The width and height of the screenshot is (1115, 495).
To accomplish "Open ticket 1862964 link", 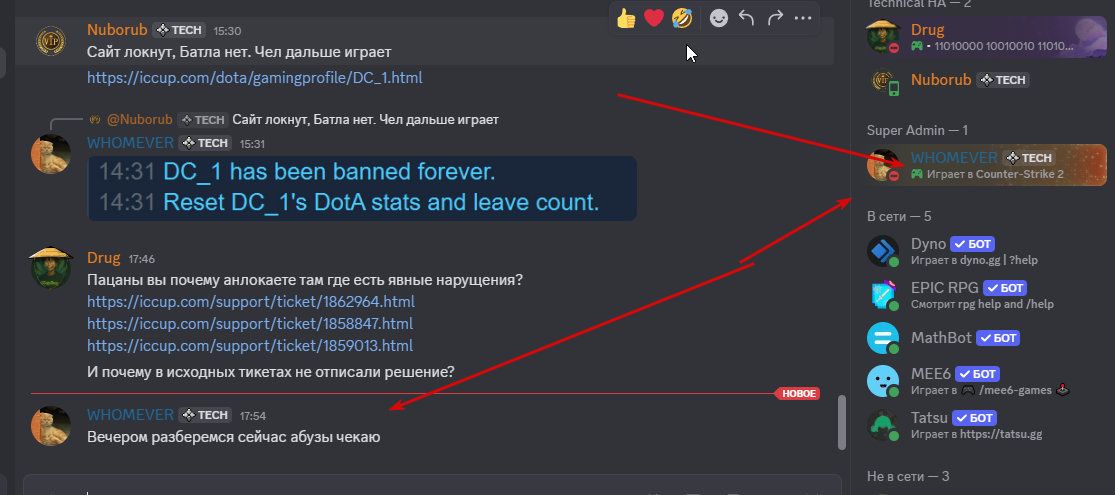I will (250, 302).
